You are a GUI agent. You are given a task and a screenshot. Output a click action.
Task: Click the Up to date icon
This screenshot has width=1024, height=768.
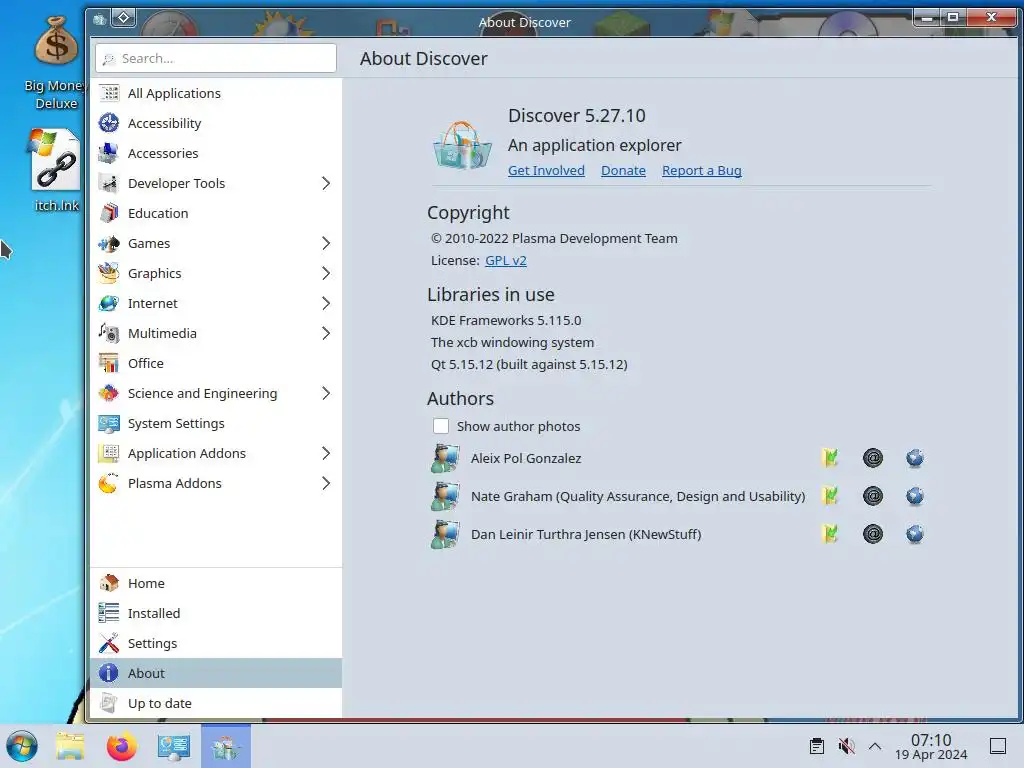[x=109, y=703]
